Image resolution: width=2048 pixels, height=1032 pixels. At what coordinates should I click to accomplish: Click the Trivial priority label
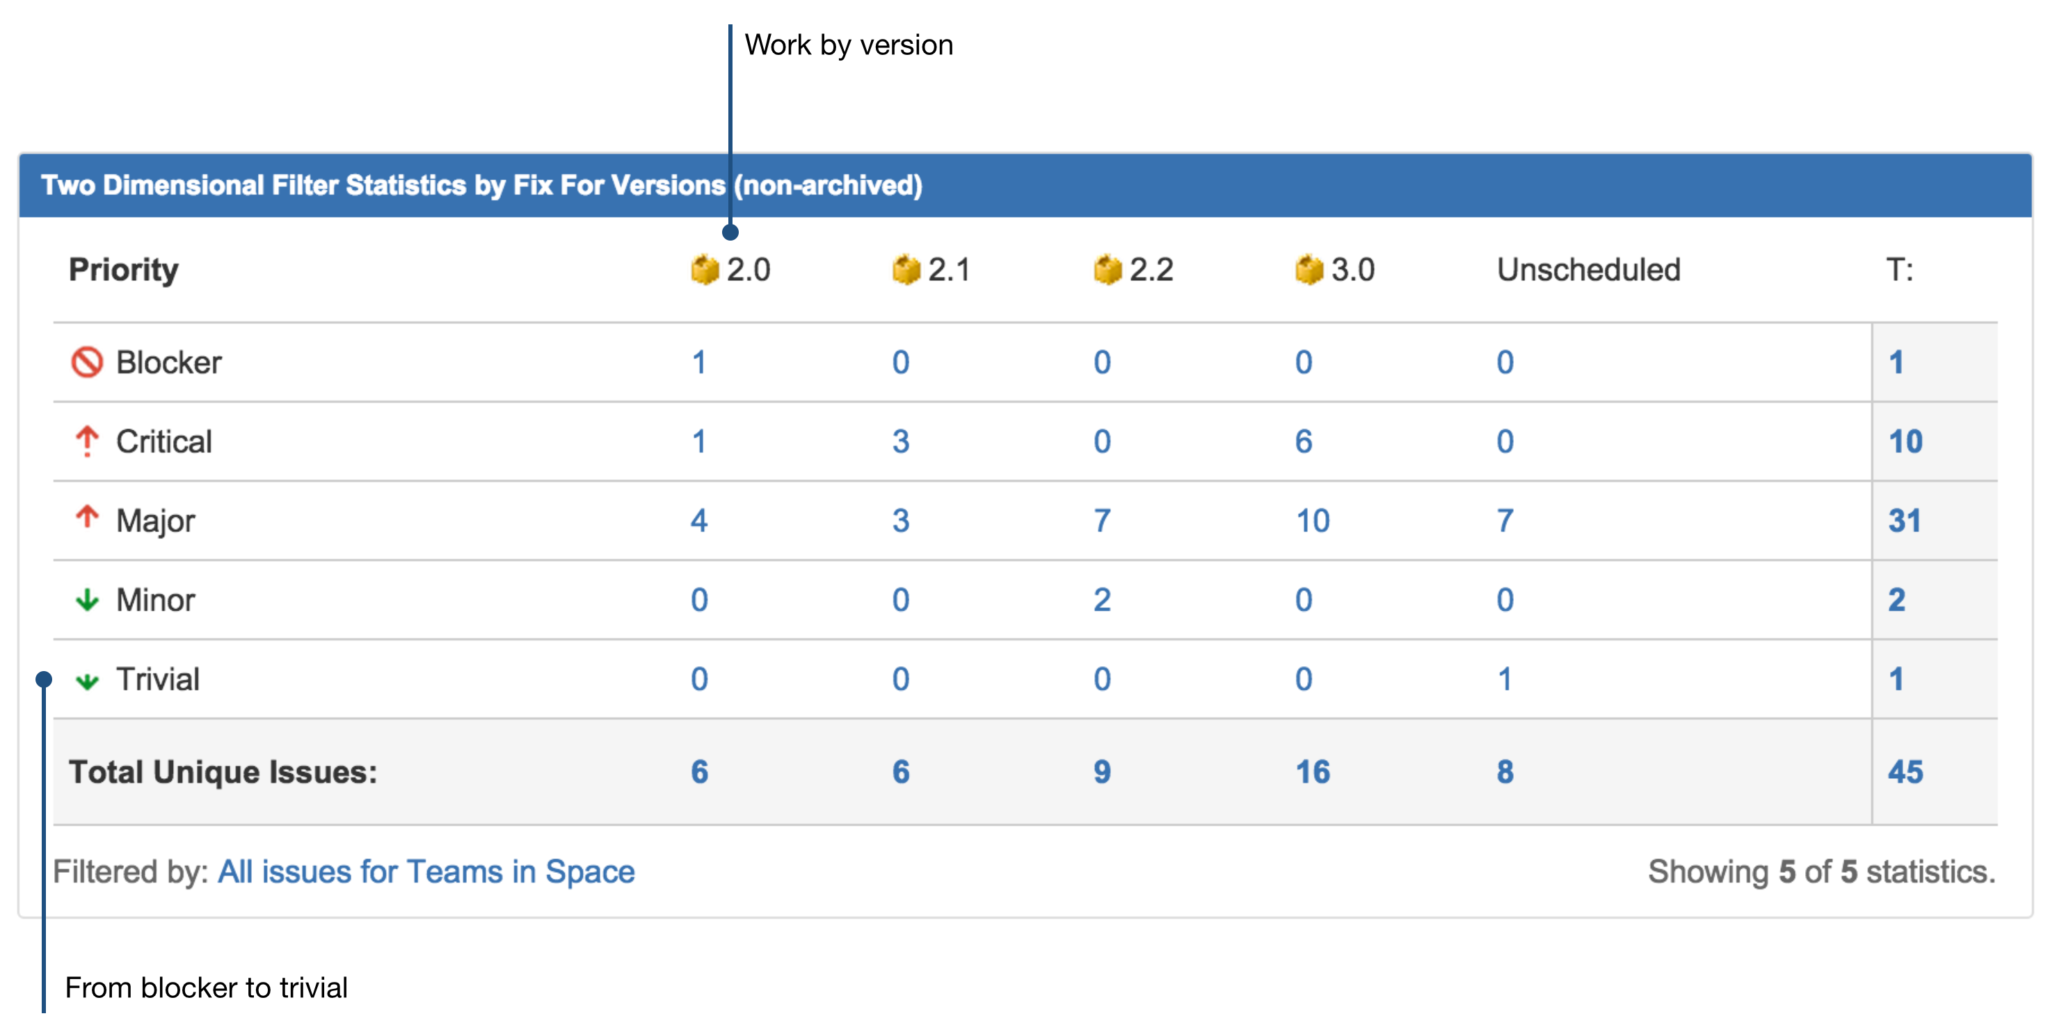[158, 679]
